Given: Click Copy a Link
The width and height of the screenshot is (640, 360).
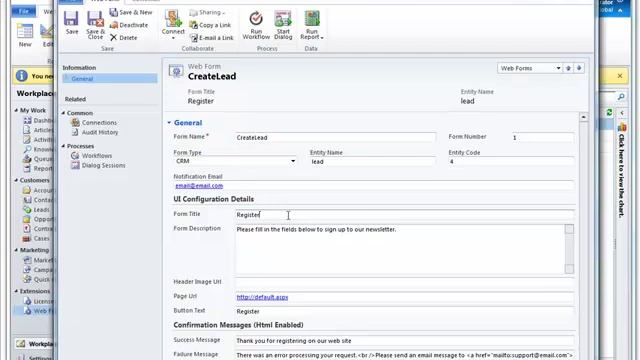Looking at the screenshot, I should [210, 25].
